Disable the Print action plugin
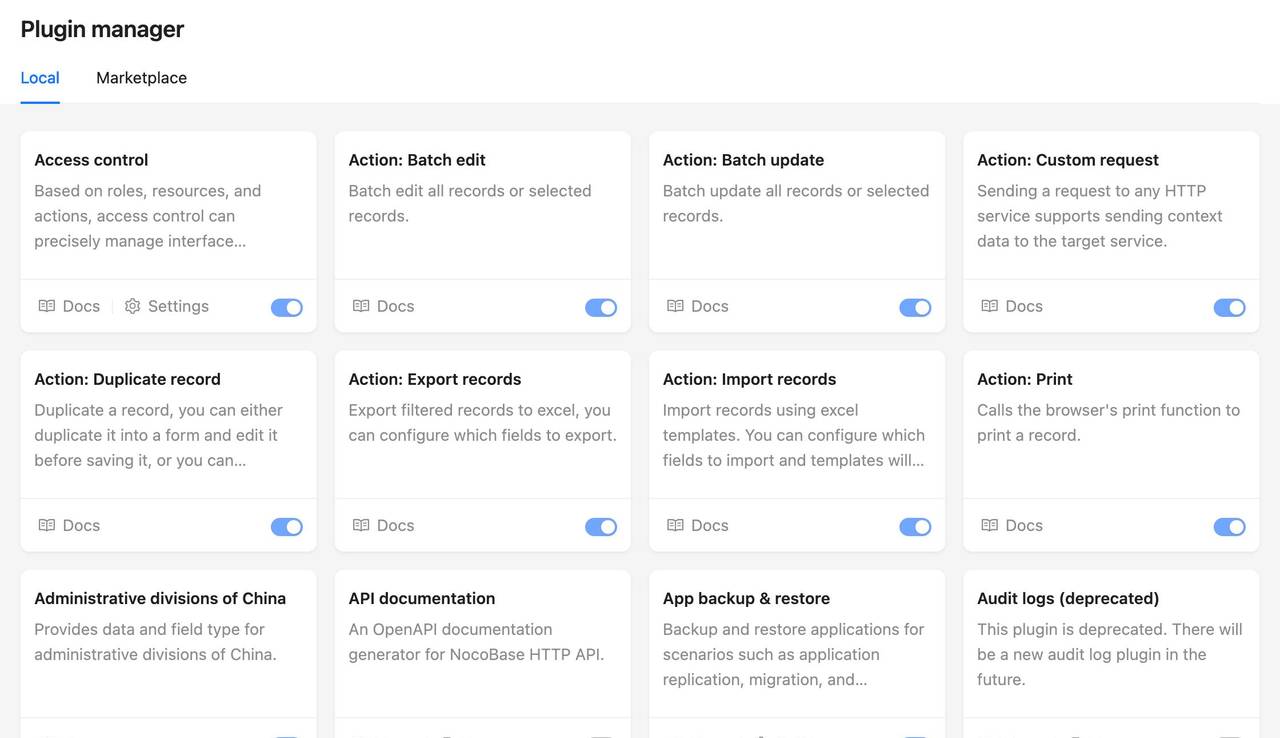This screenshot has width=1280, height=738. tap(1229, 526)
